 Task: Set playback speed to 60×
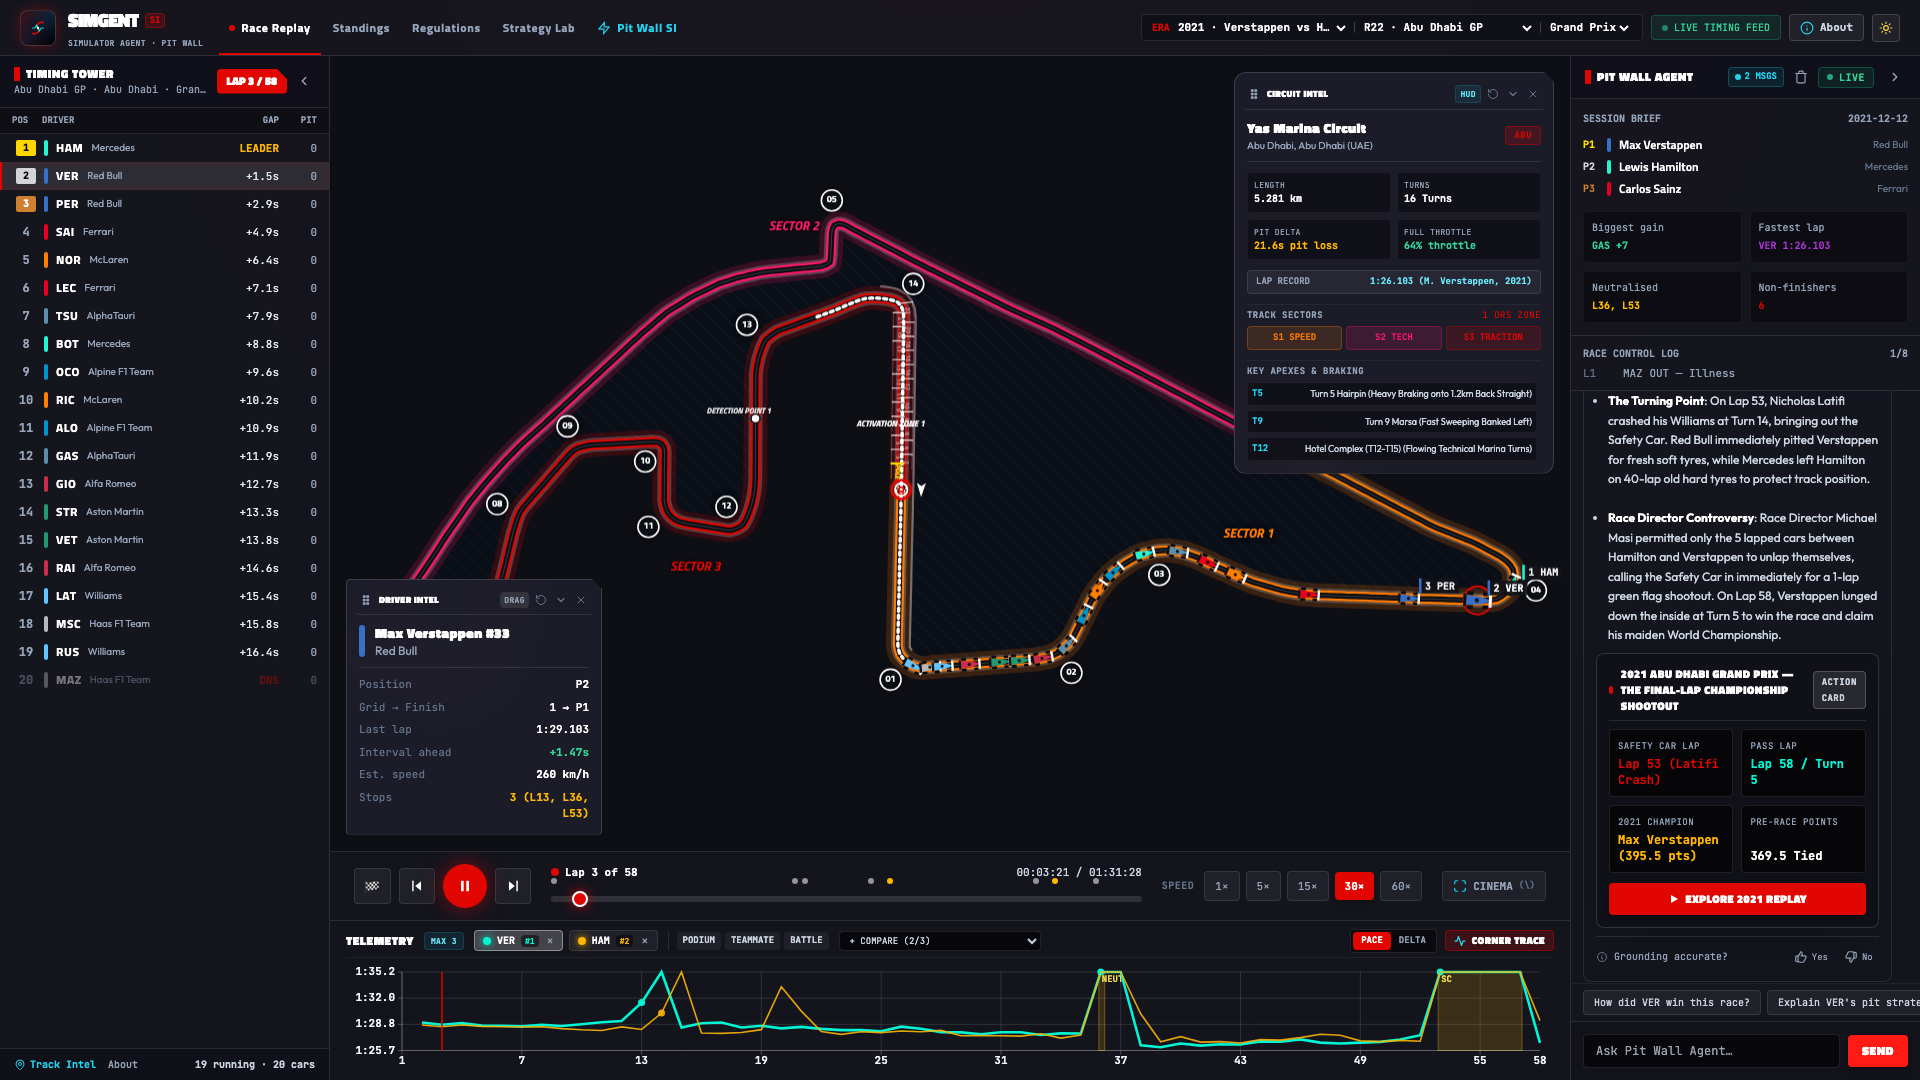point(1401,886)
